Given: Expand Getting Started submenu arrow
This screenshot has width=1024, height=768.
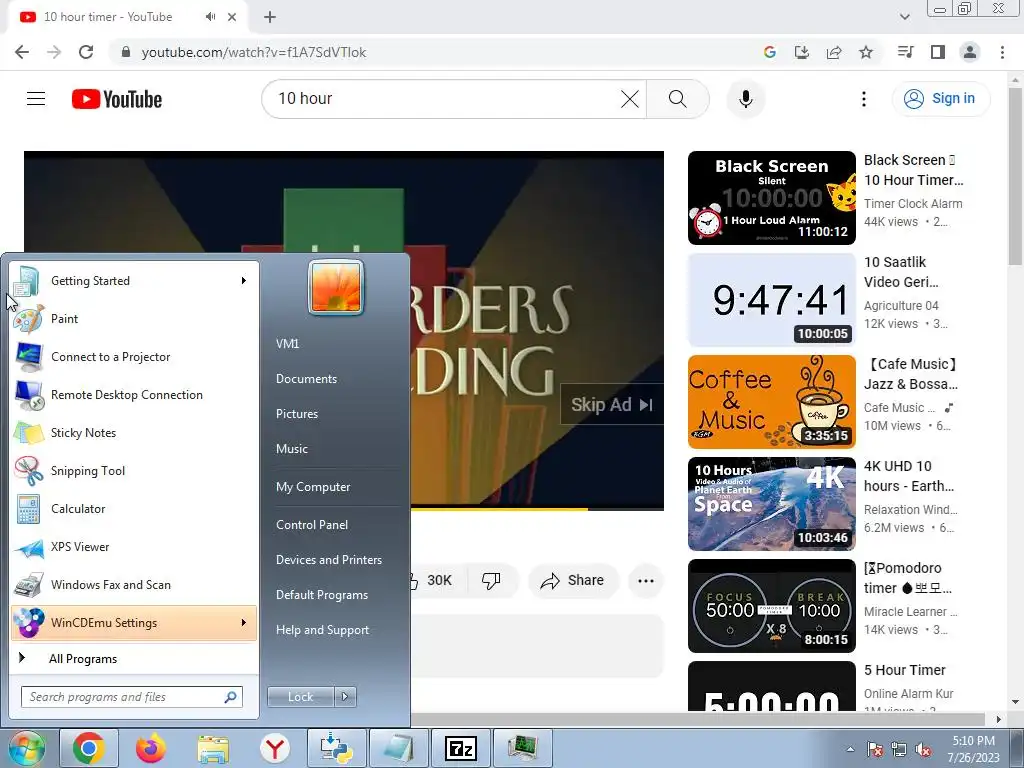Looking at the screenshot, I should coord(244,281).
